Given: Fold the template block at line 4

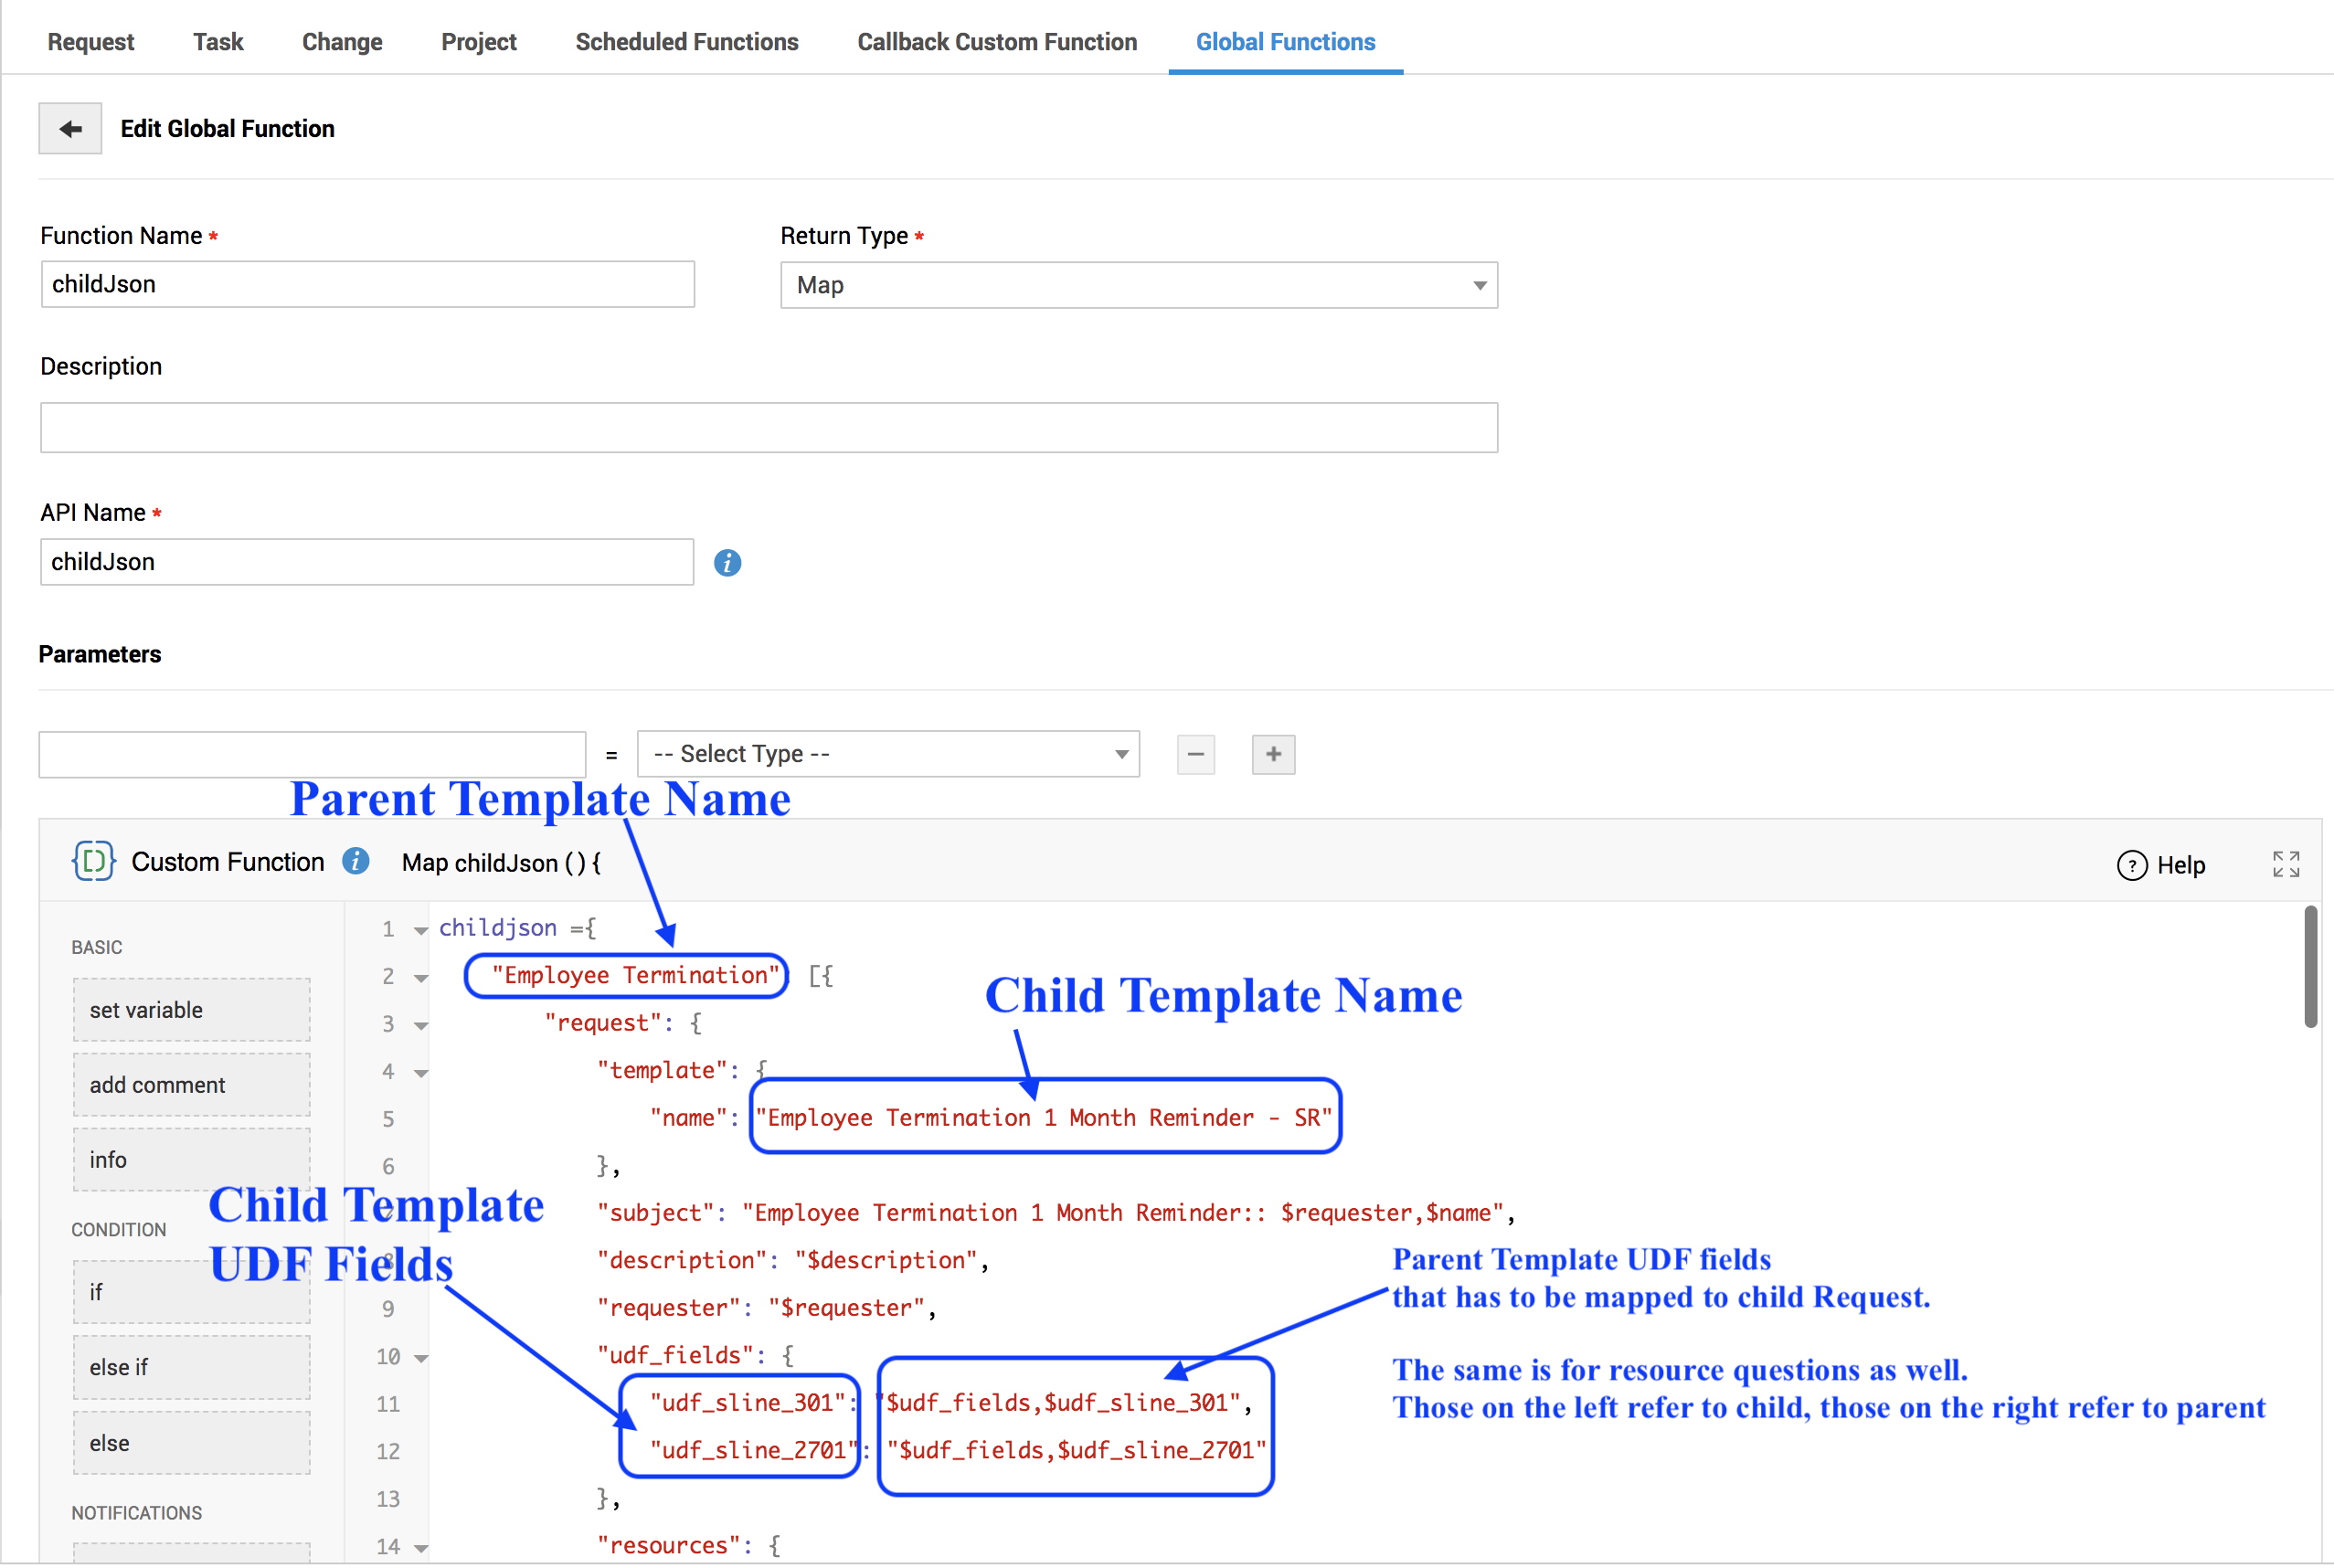Looking at the screenshot, I should click(421, 1073).
